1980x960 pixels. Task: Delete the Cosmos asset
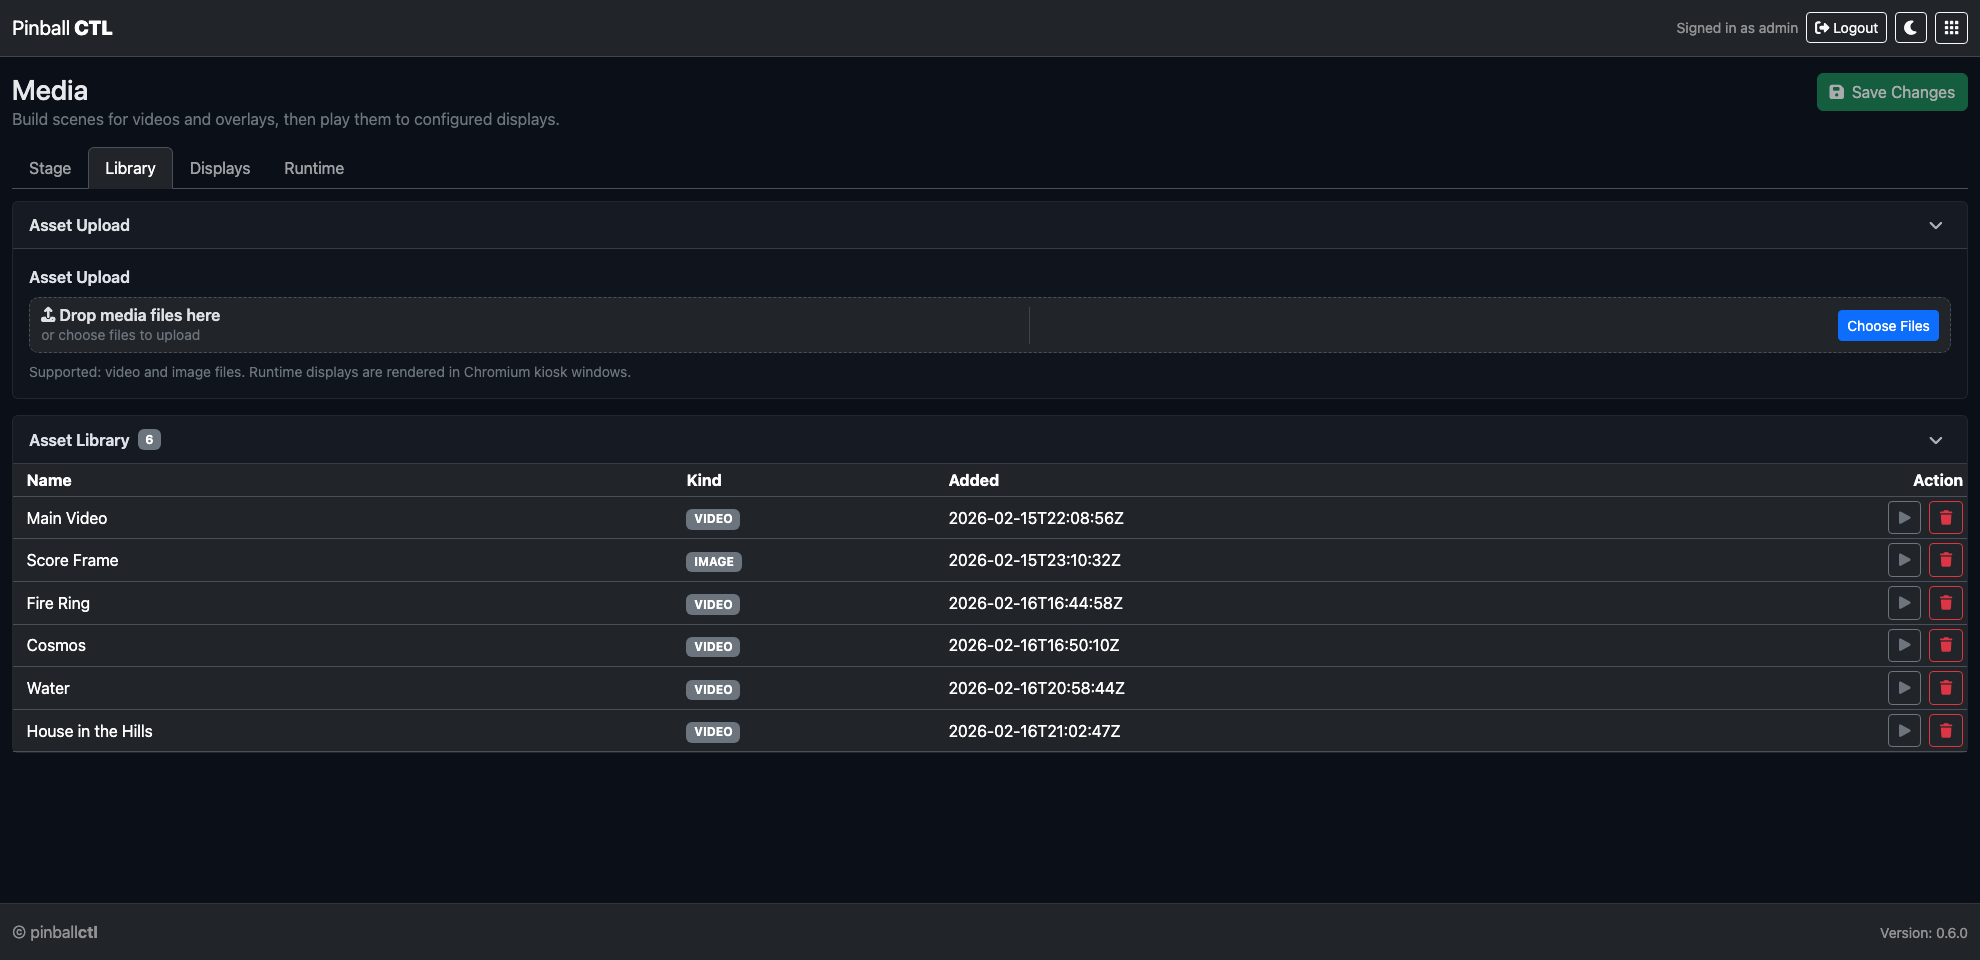click(1946, 645)
